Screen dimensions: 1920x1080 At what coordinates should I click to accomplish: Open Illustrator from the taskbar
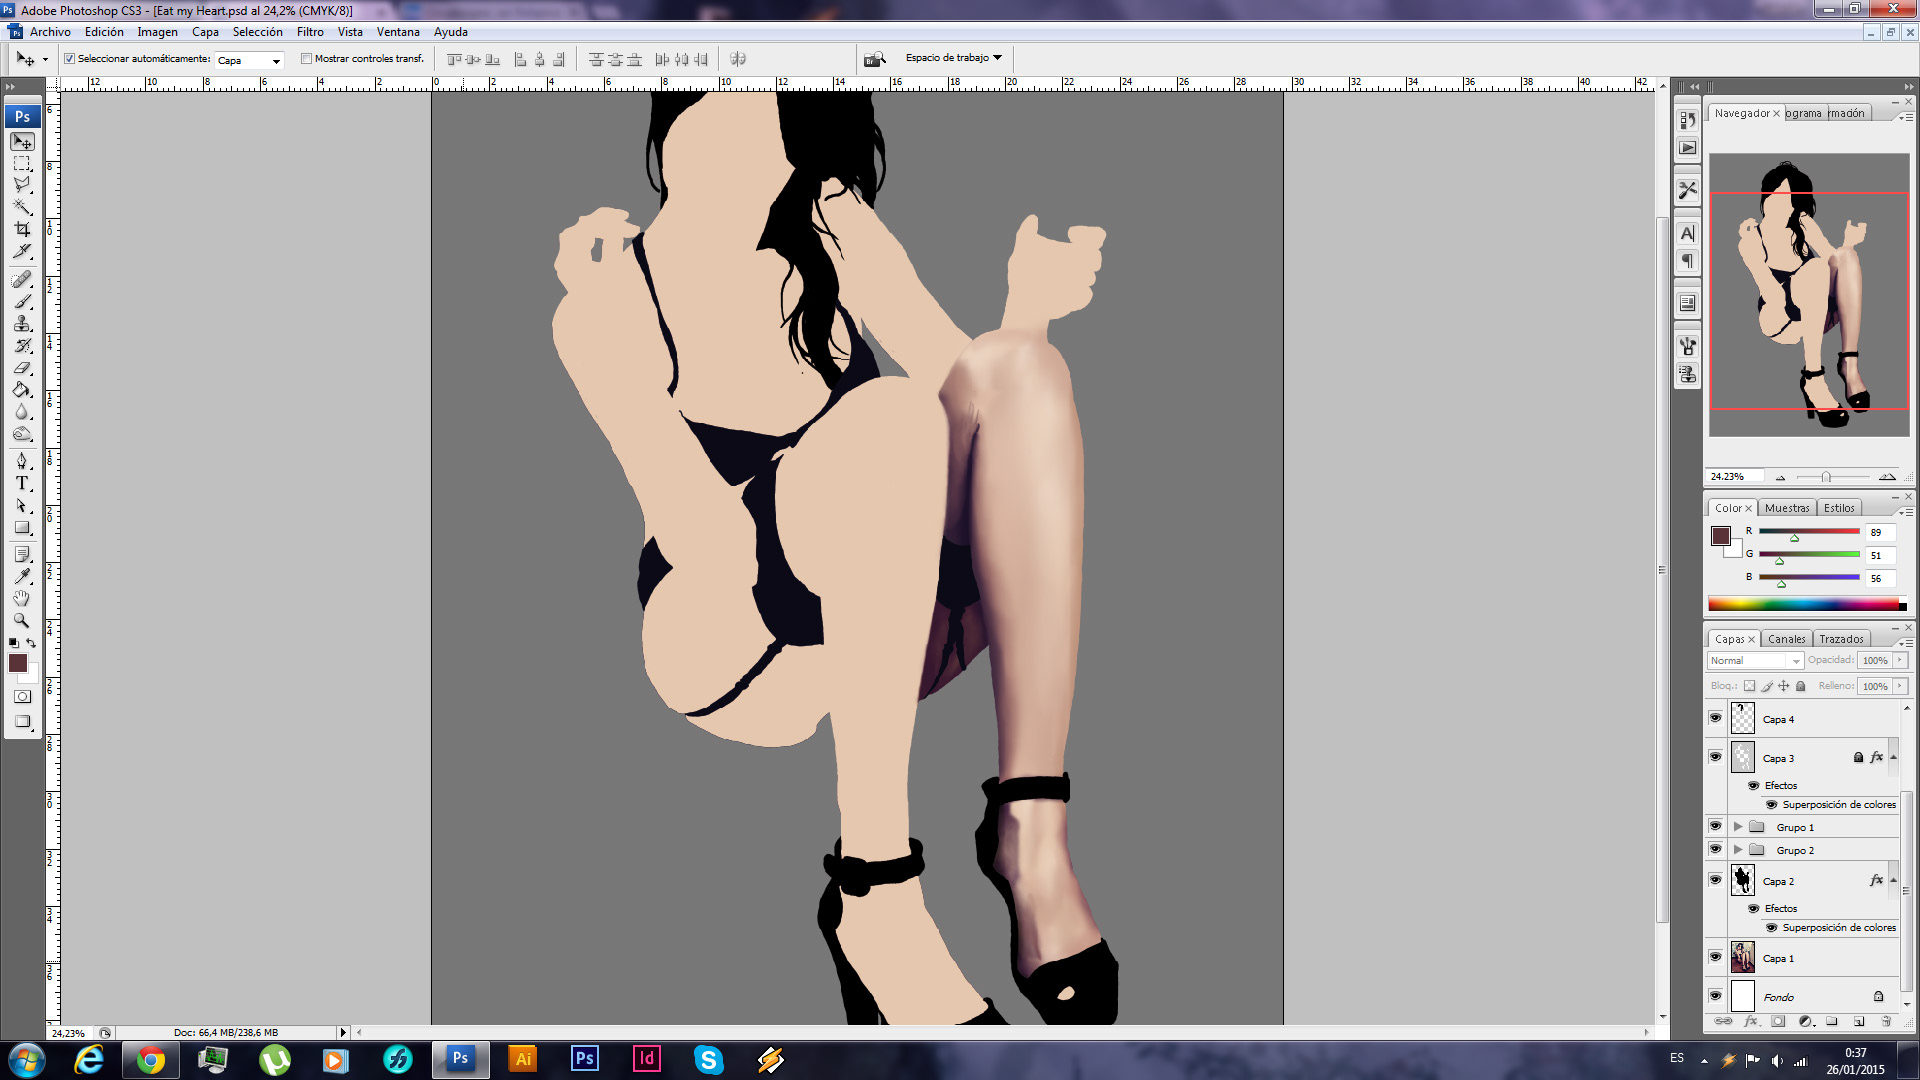[523, 1059]
